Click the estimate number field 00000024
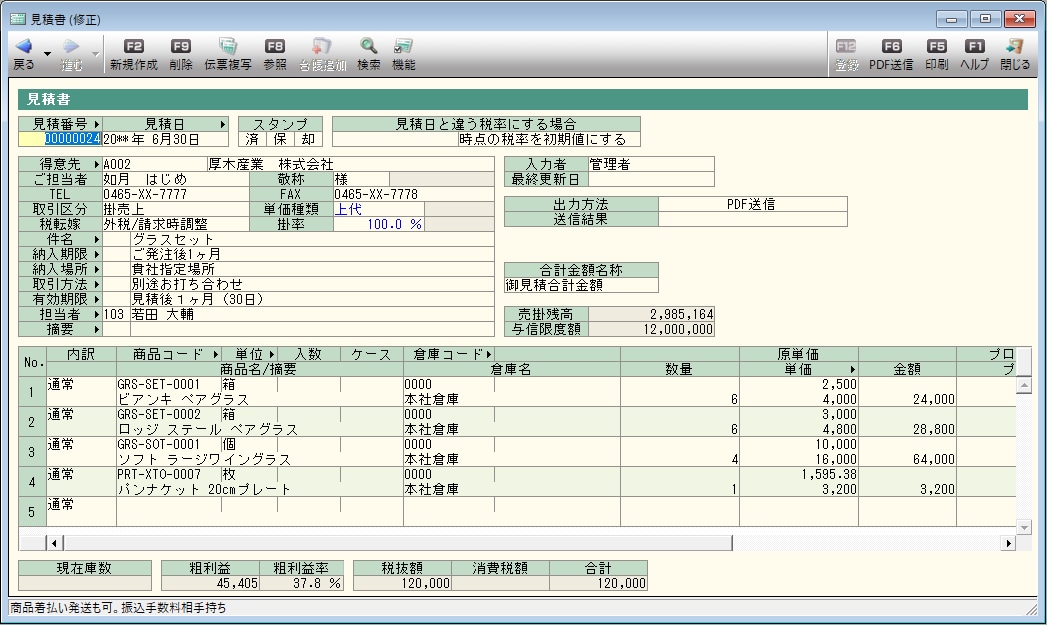 coord(60,139)
